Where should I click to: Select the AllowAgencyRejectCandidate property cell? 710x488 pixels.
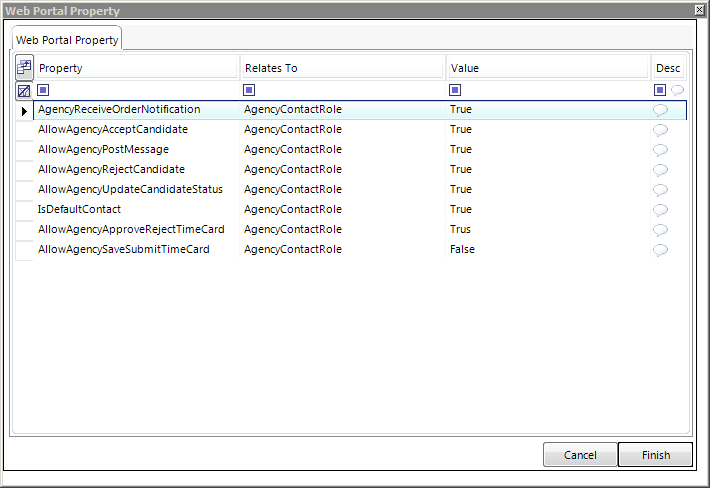point(136,169)
